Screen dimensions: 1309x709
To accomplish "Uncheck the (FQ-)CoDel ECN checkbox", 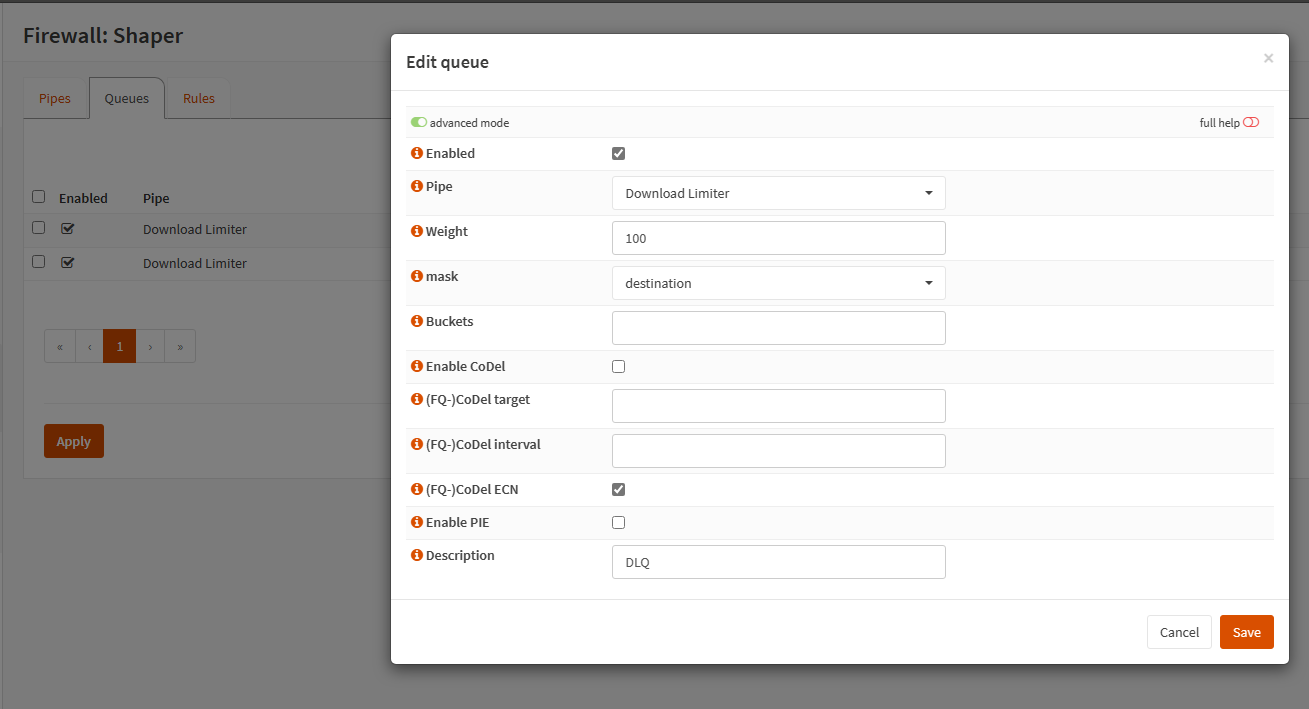I will pyautogui.click(x=618, y=490).
